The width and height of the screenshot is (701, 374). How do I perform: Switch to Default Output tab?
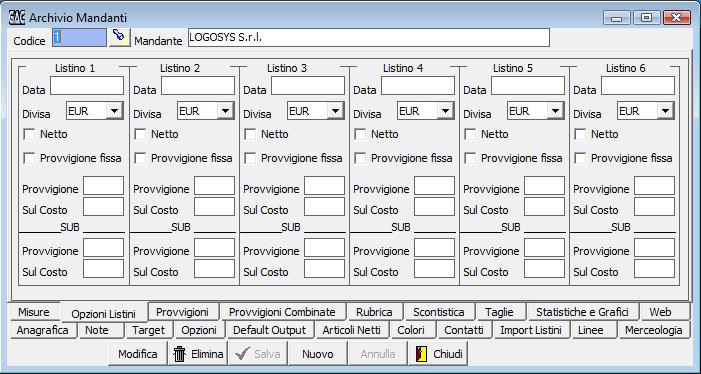[270, 330]
